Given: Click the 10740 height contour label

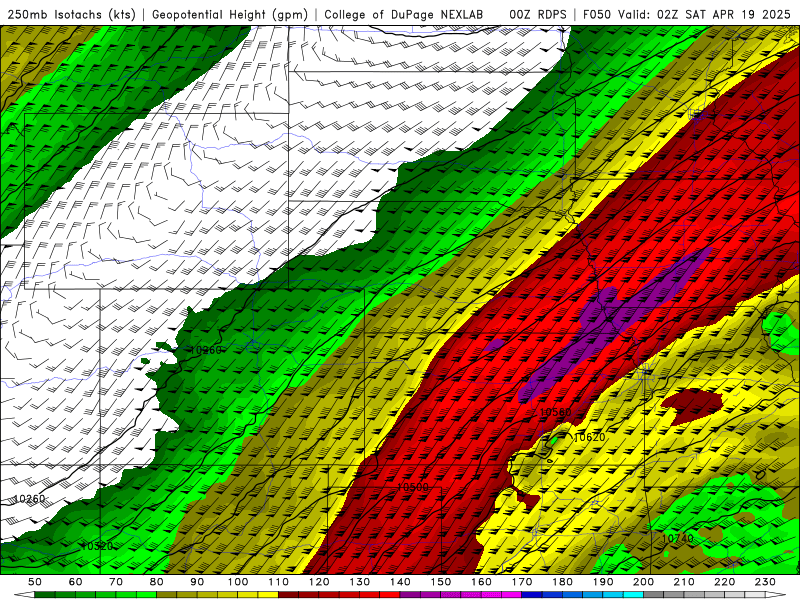Looking at the screenshot, I should click(678, 538).
